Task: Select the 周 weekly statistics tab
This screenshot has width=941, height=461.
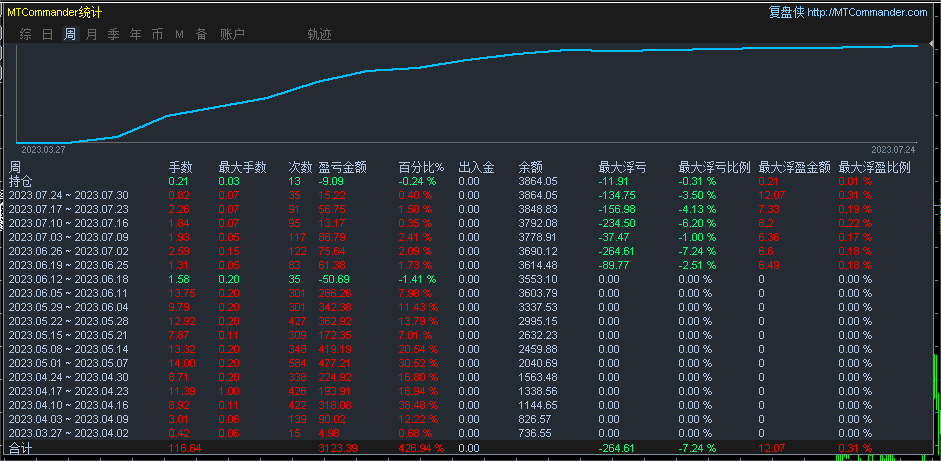Action: click(x=69, y=34)
